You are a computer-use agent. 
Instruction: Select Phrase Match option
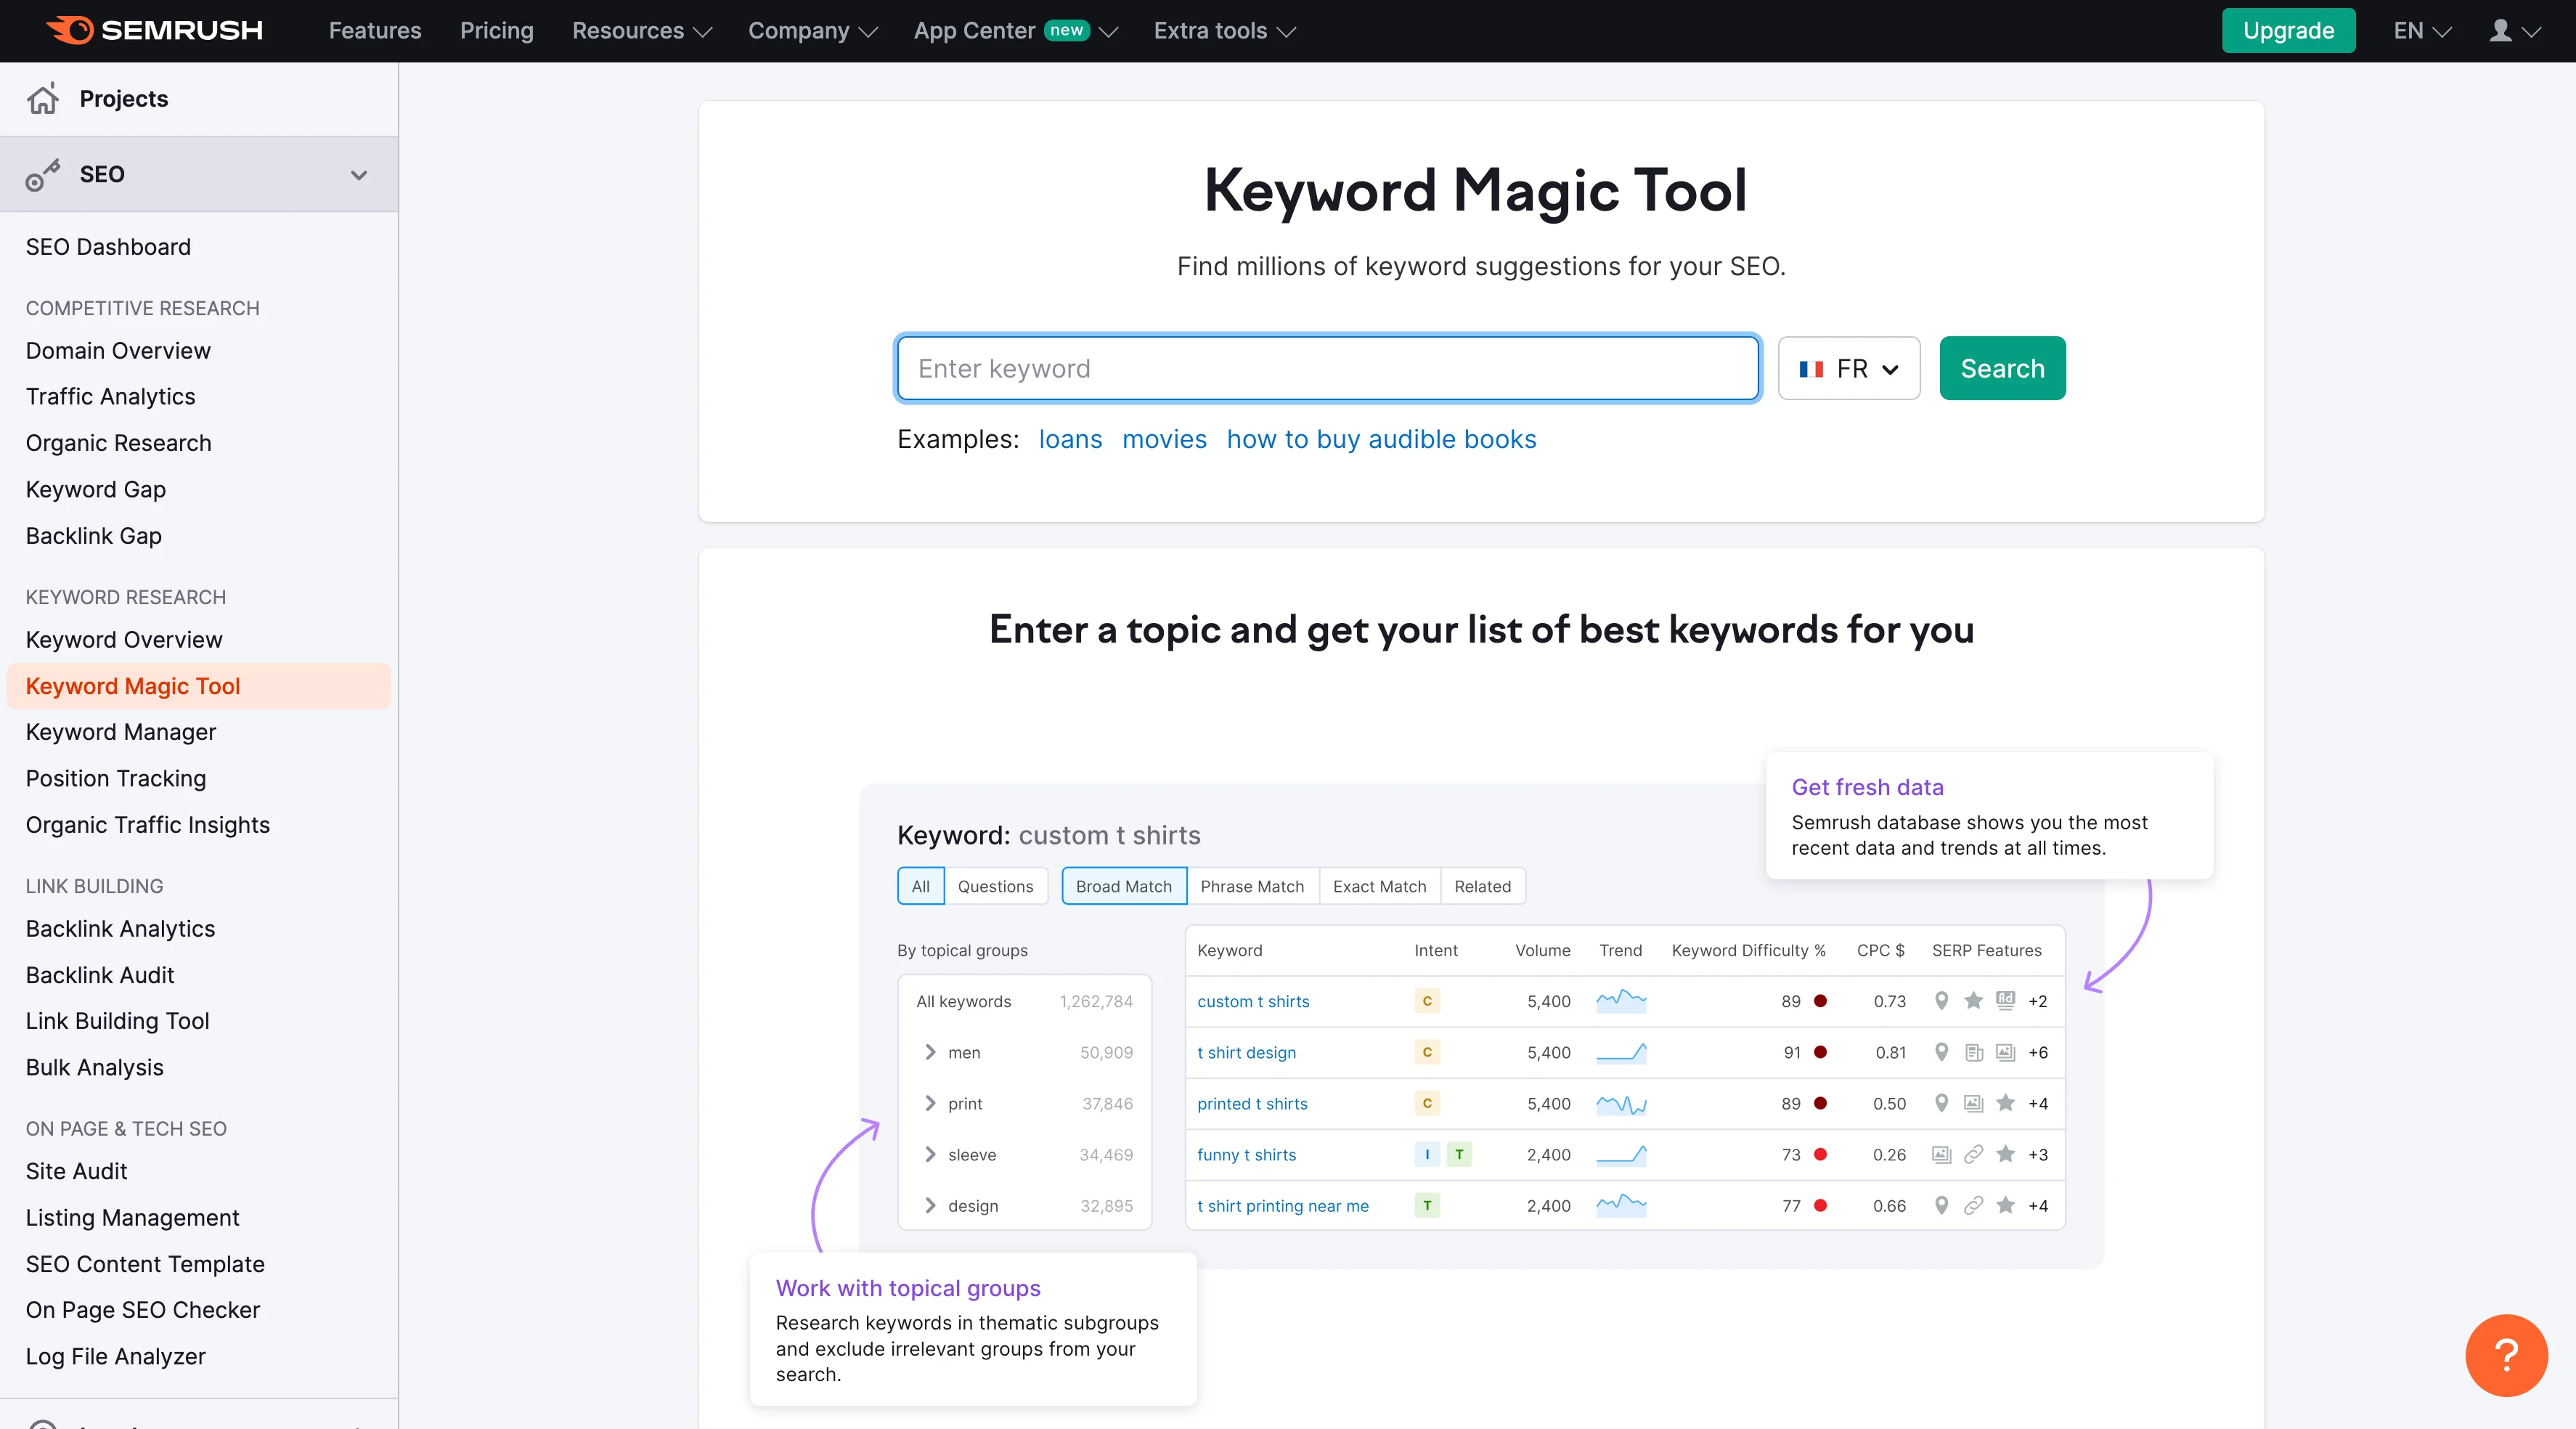(1252, 886)
